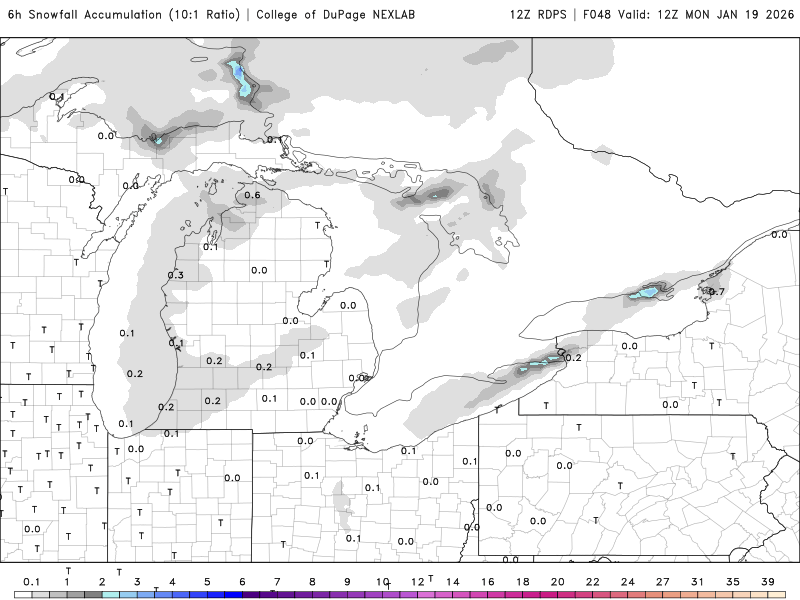Click the blue snow band east of Lake Superior

(x=239, y=79)
